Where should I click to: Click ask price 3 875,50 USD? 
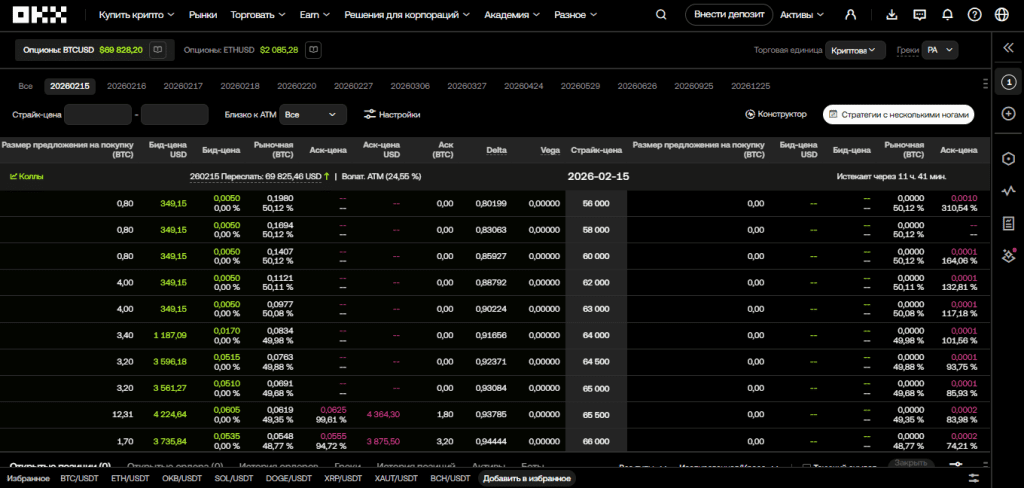pyautogui.click(x=383, y=441)
